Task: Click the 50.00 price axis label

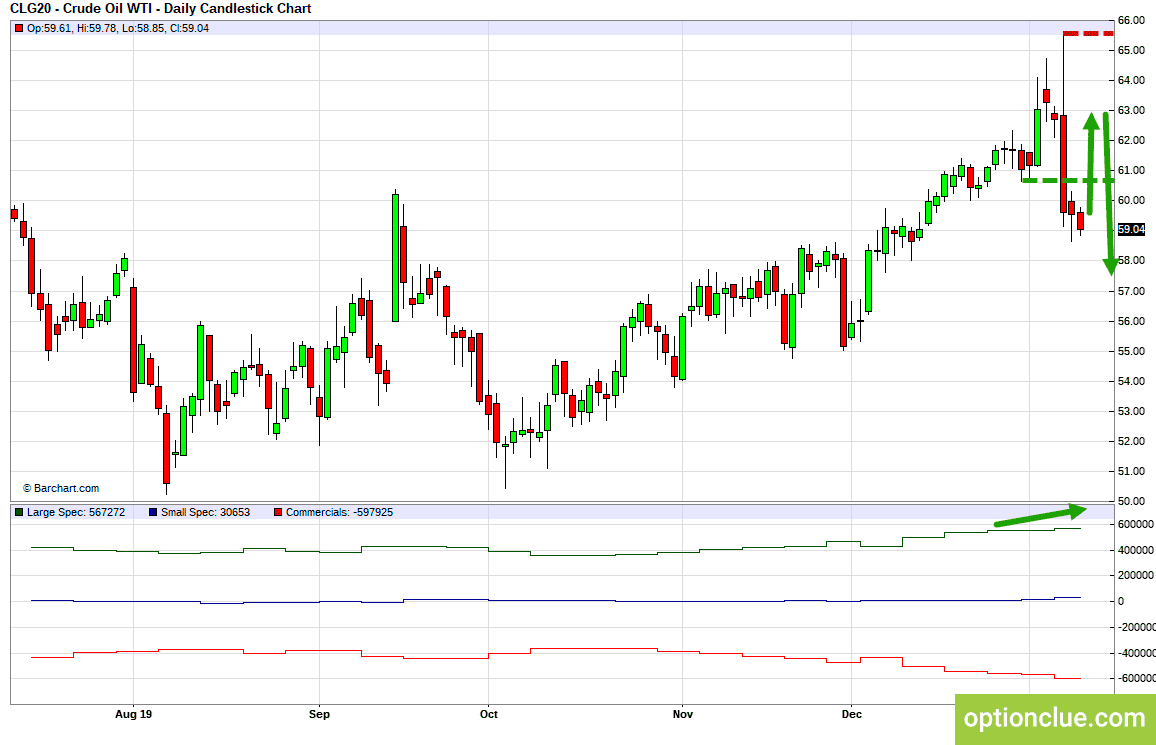Action: [x=1131, y=501]
